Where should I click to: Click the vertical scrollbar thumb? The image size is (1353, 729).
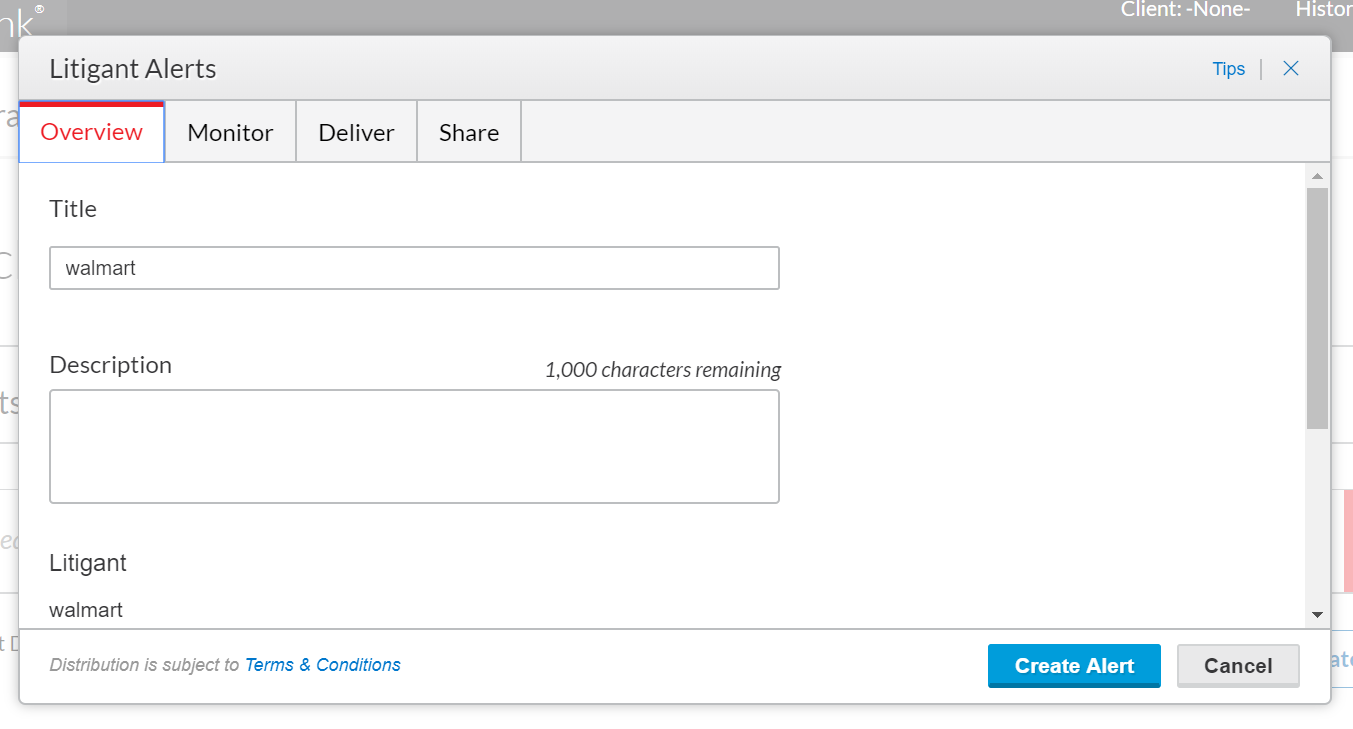pyautogui.click(x=1317, y=308)
